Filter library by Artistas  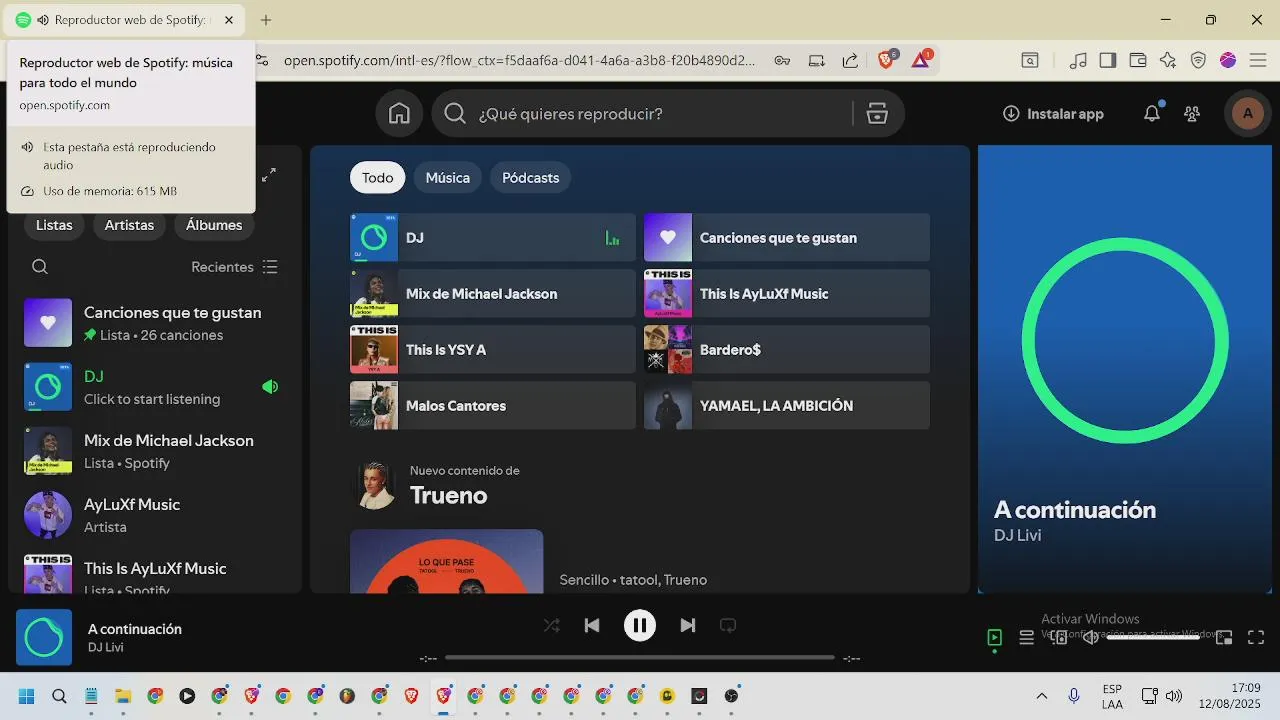130,225
